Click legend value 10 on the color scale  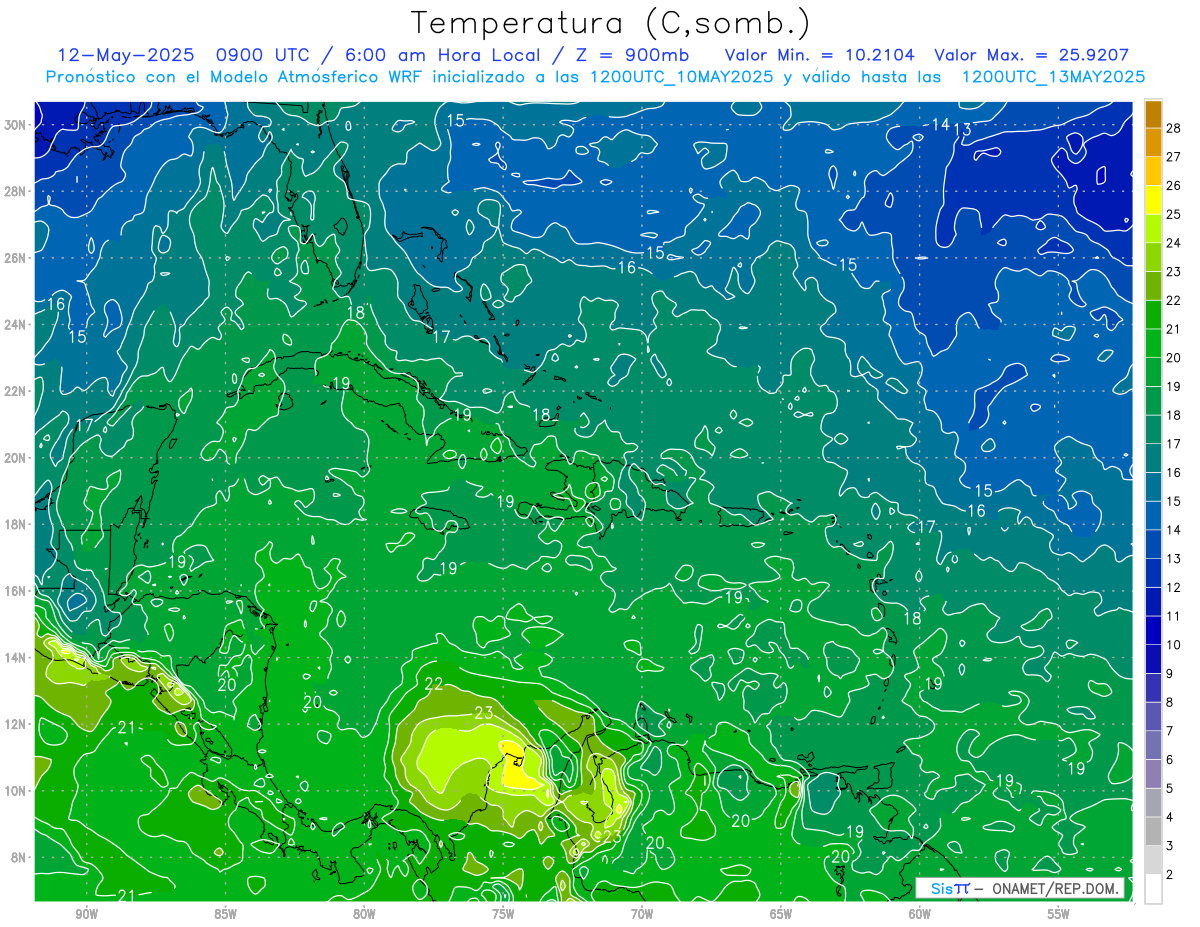[x=1174, y=645]
